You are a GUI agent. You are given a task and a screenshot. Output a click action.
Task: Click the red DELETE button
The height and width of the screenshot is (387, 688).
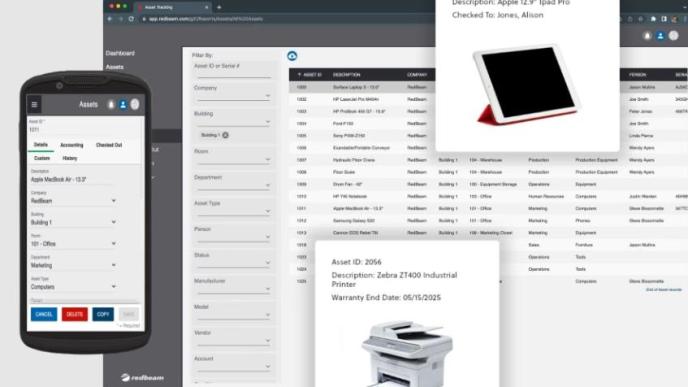[75, 314]
